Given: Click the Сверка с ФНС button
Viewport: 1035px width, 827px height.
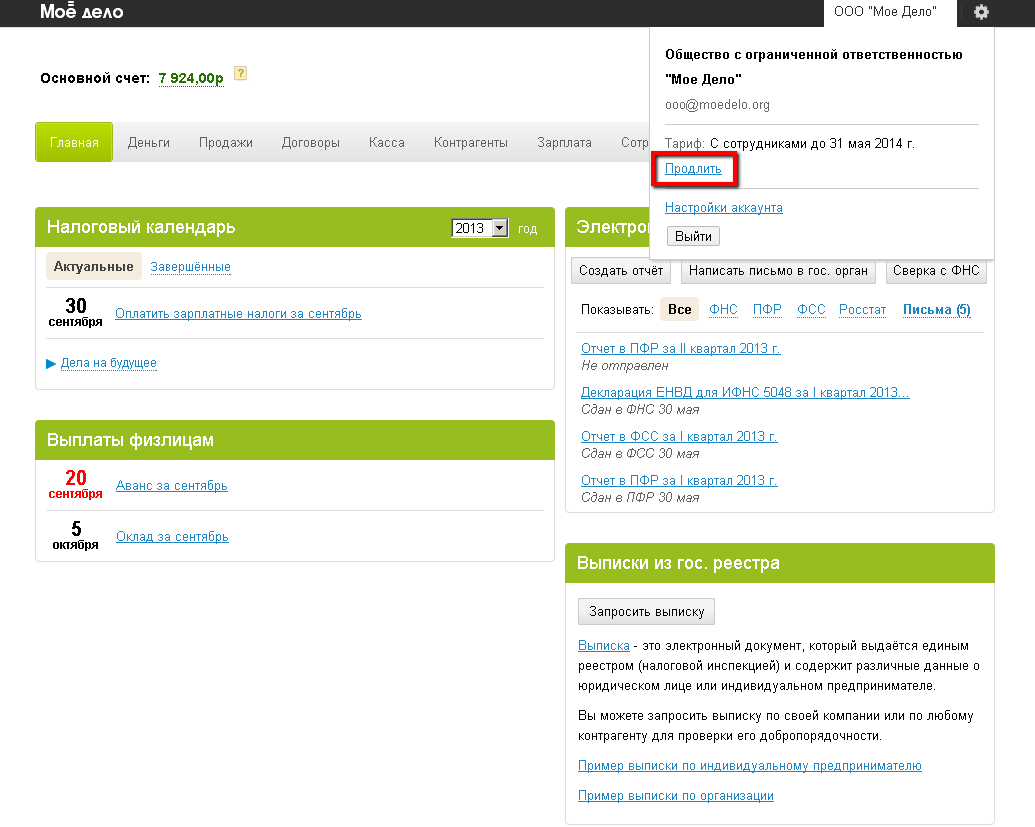Looking at the screenshot, I should coord(936,270).
